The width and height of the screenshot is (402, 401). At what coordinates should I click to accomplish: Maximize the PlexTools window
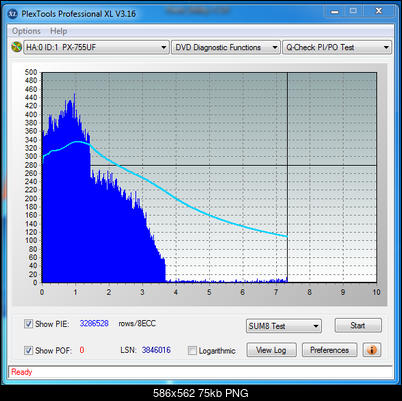click(x=353, y=11)
